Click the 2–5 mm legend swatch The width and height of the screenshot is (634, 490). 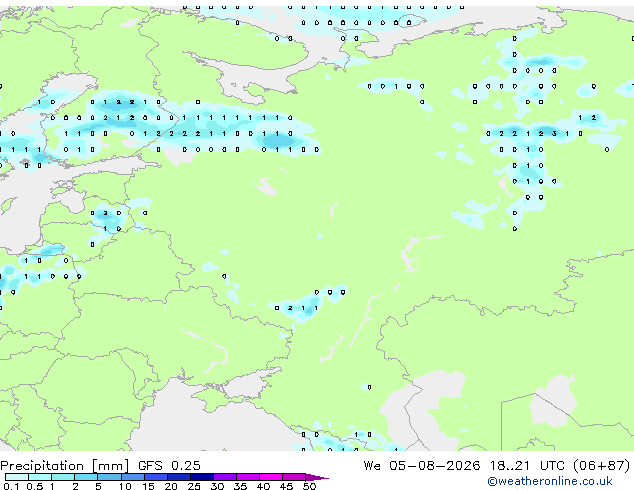click(86, 477)
